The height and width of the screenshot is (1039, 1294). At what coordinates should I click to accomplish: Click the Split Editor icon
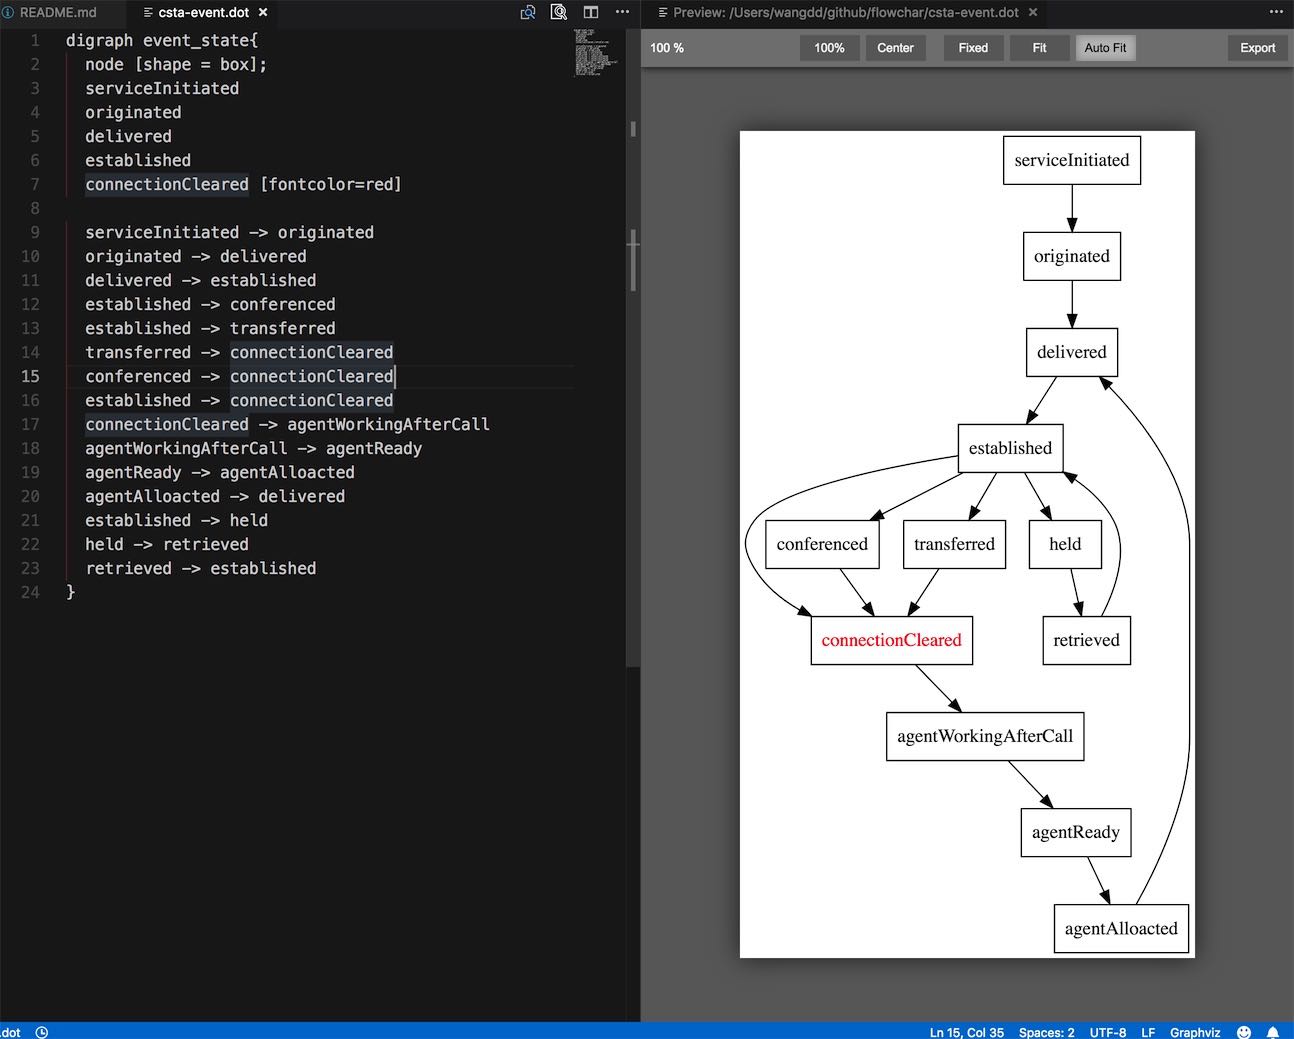click(x=591, y=13)
